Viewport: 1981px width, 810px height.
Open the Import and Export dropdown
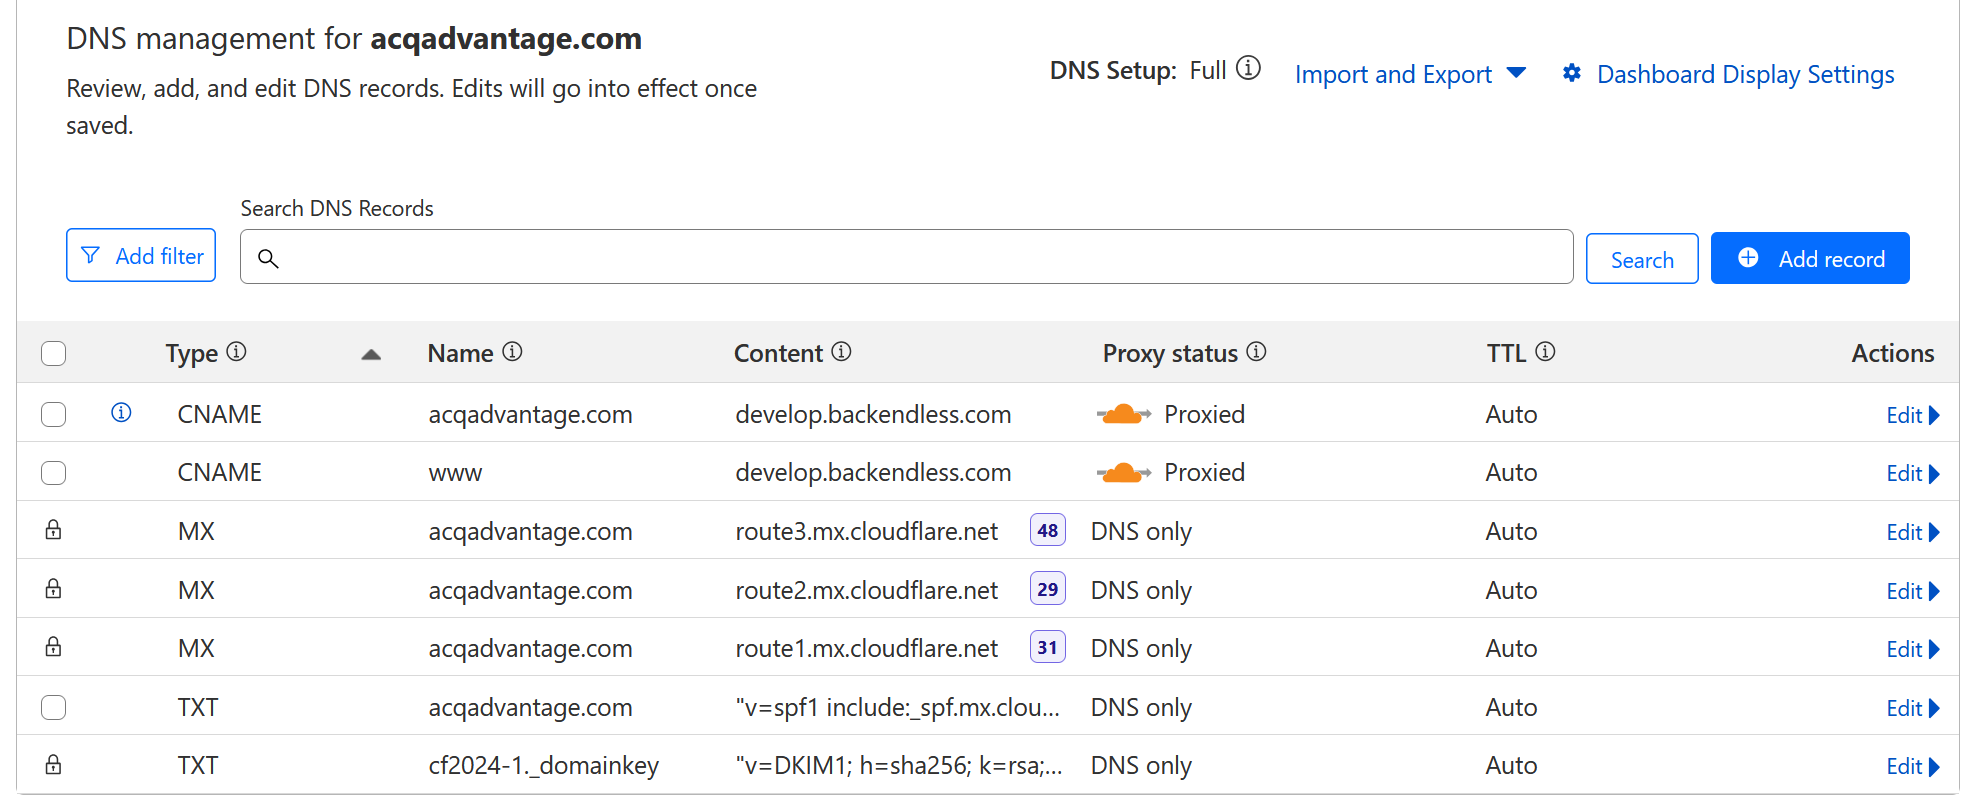[x=1410, y=74]
